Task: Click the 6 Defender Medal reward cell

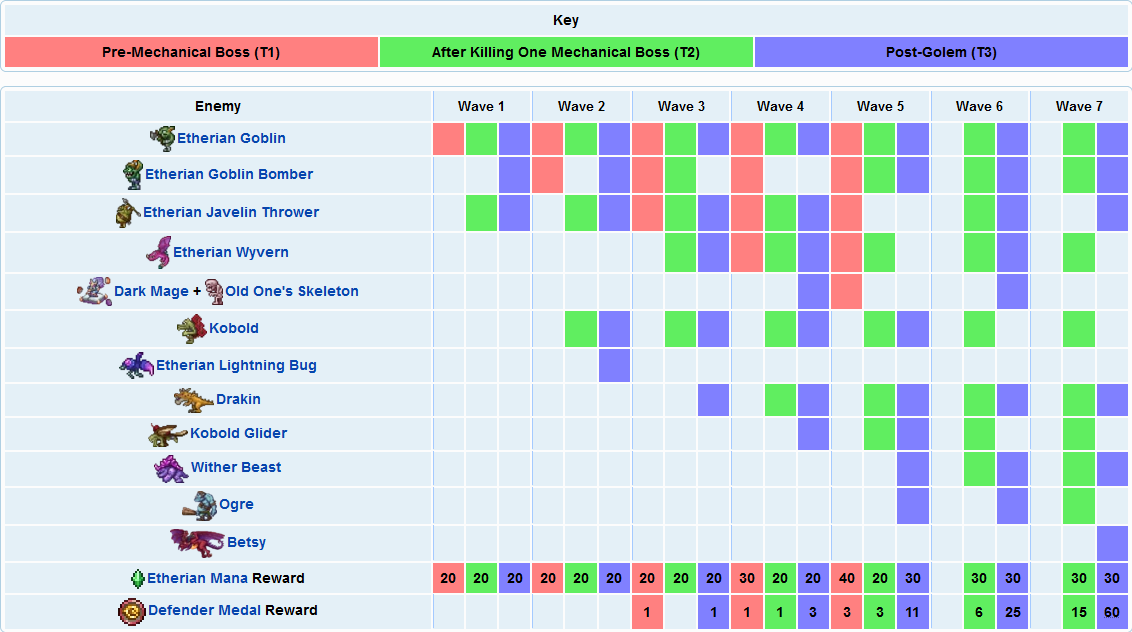Action: click(979, 612)
